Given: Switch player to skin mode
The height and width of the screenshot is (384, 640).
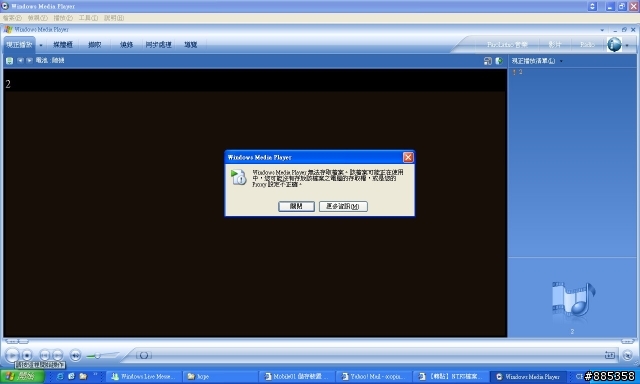Looking at the screenshot, I should (x=627, y=355).
